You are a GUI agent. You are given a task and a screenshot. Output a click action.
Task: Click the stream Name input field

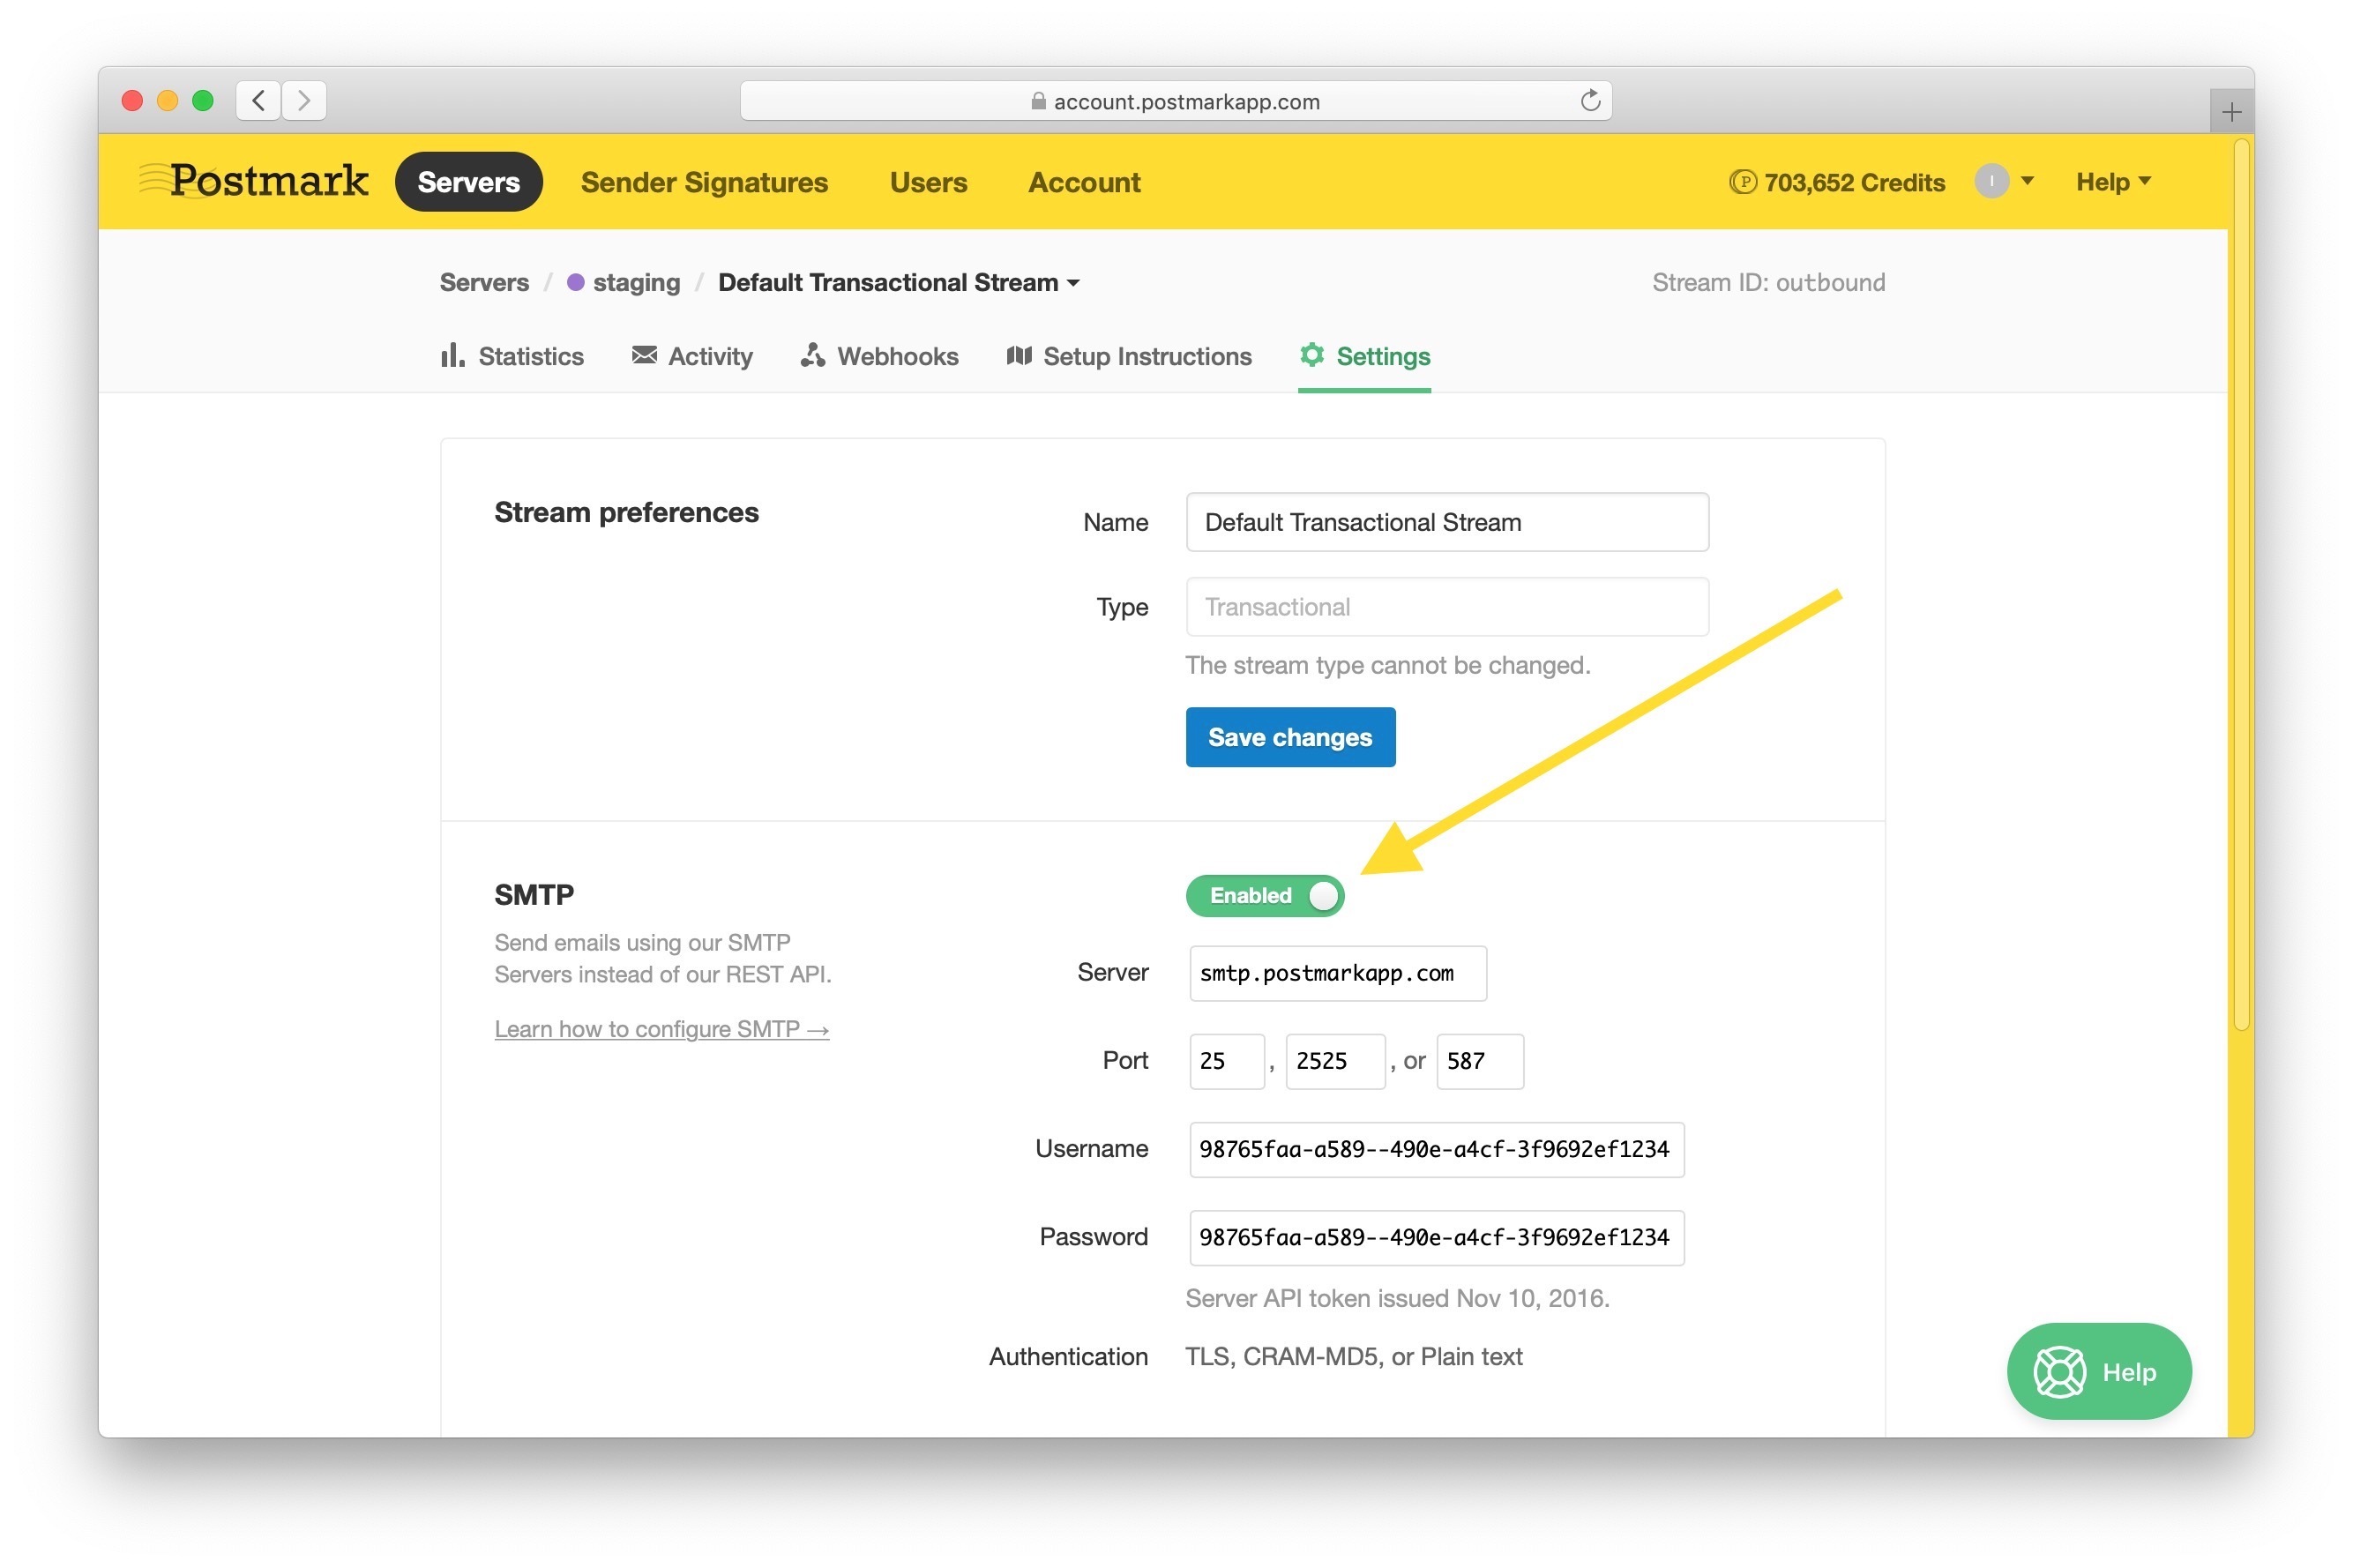(x=1446, y=522)
